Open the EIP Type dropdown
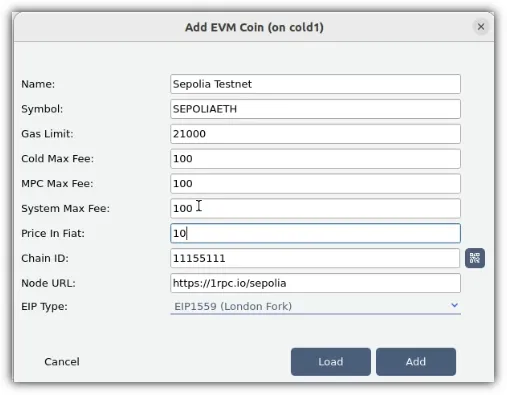This screenshot has height=395, width=507. (315, 306)
